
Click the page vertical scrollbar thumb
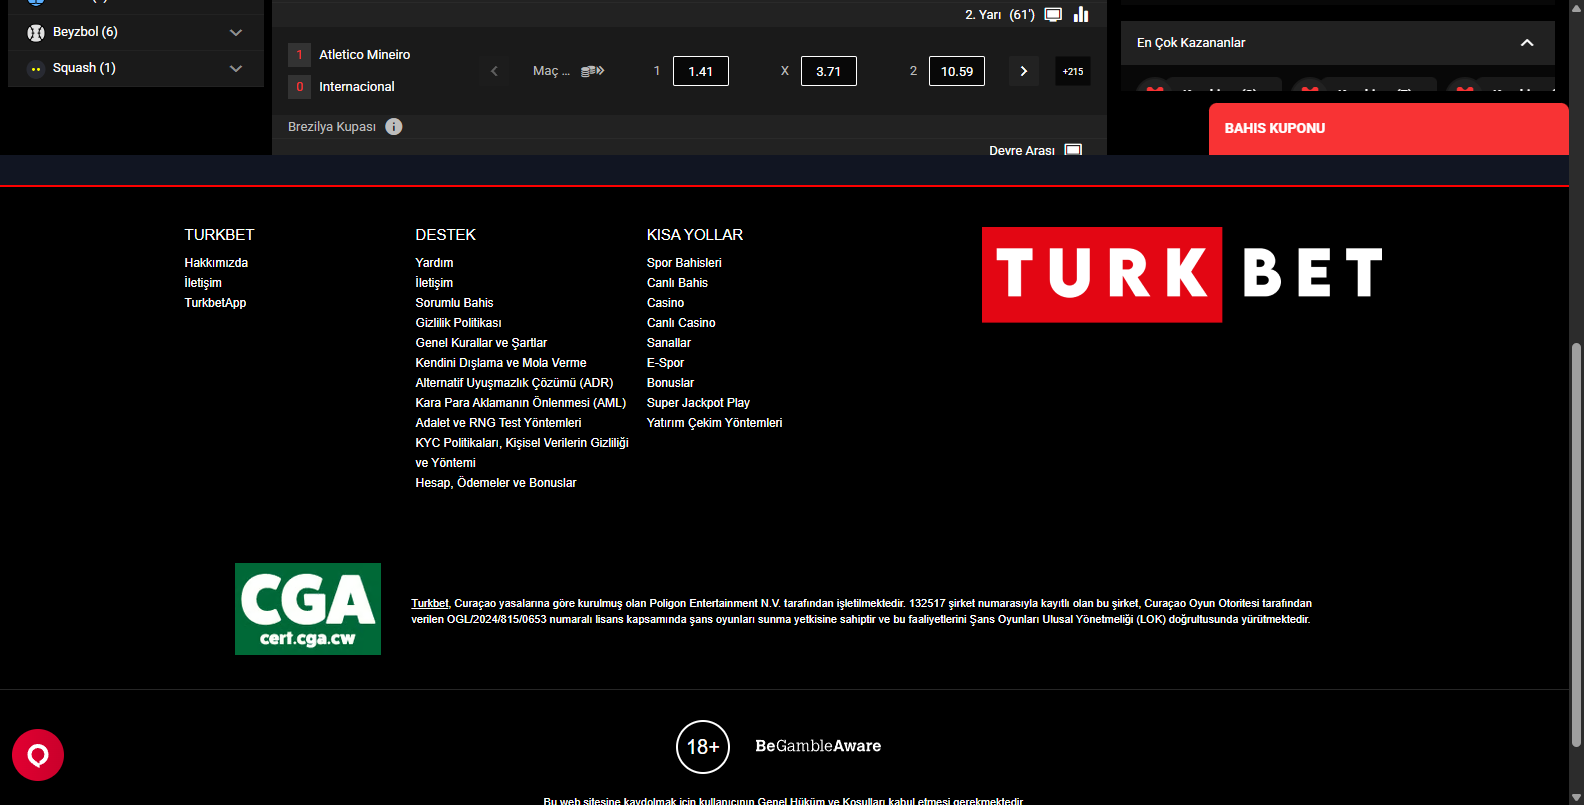tap(1576, 545)
